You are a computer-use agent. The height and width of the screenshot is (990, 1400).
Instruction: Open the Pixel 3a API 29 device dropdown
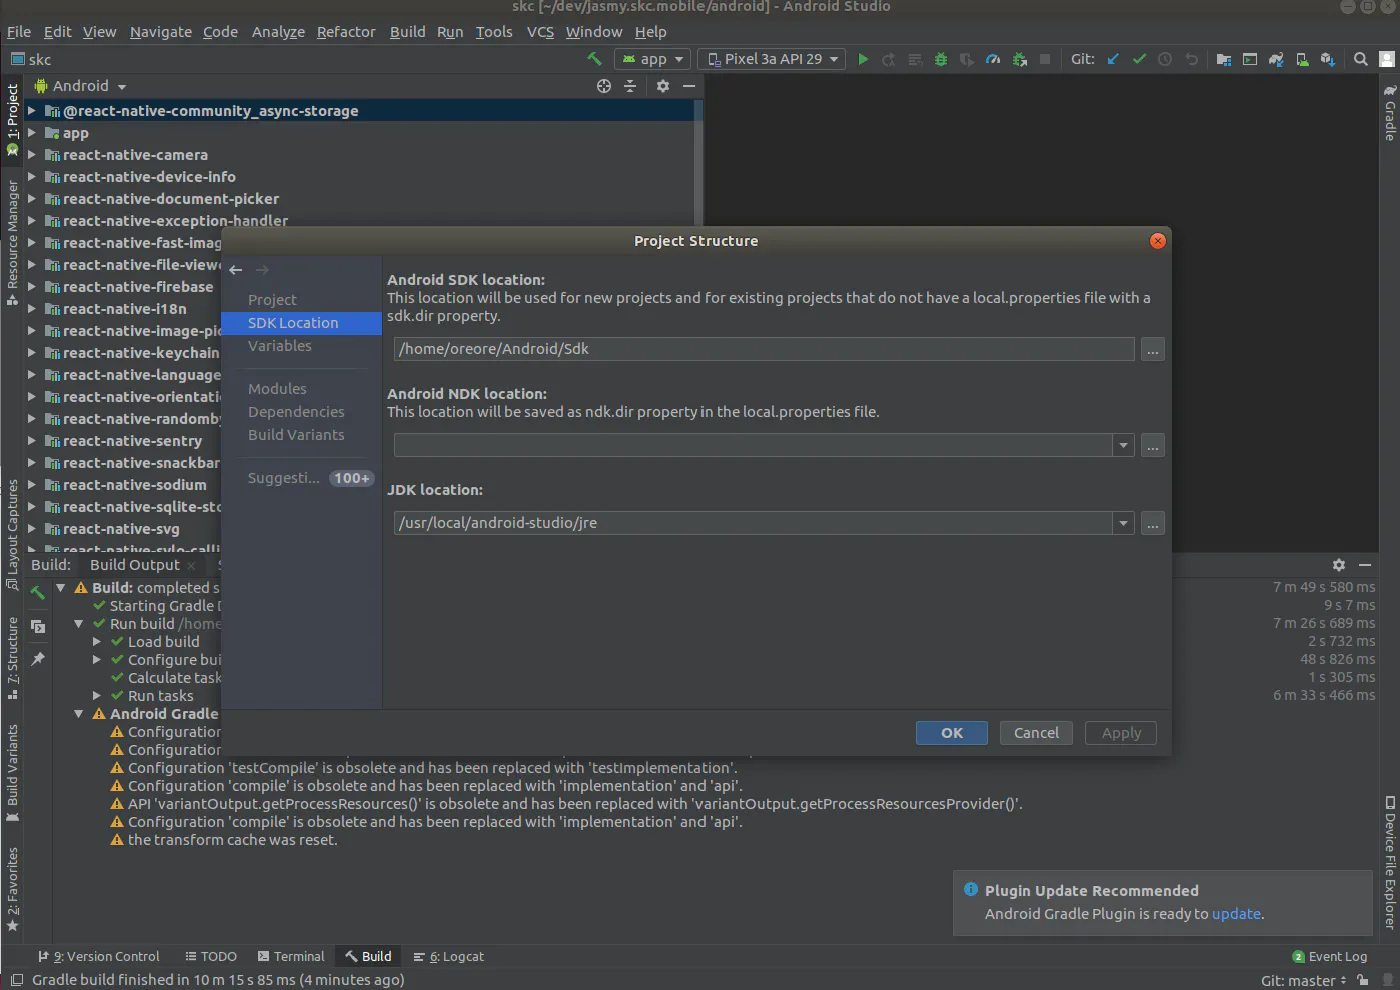771,59
